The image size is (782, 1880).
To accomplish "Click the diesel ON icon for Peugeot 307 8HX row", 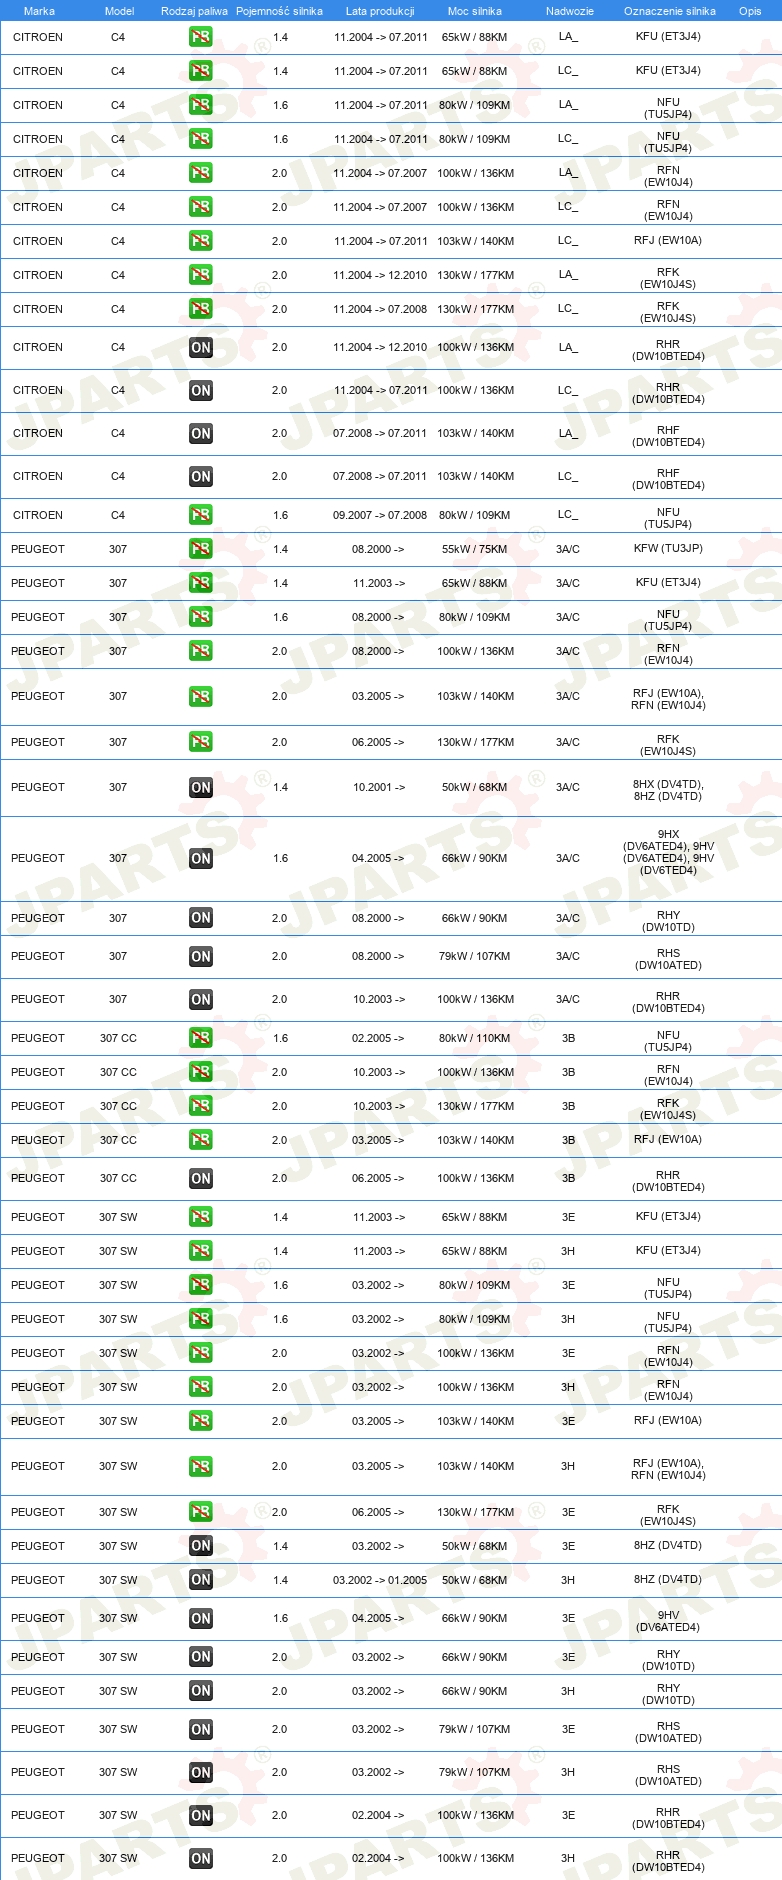I will (x=200, y=788).
